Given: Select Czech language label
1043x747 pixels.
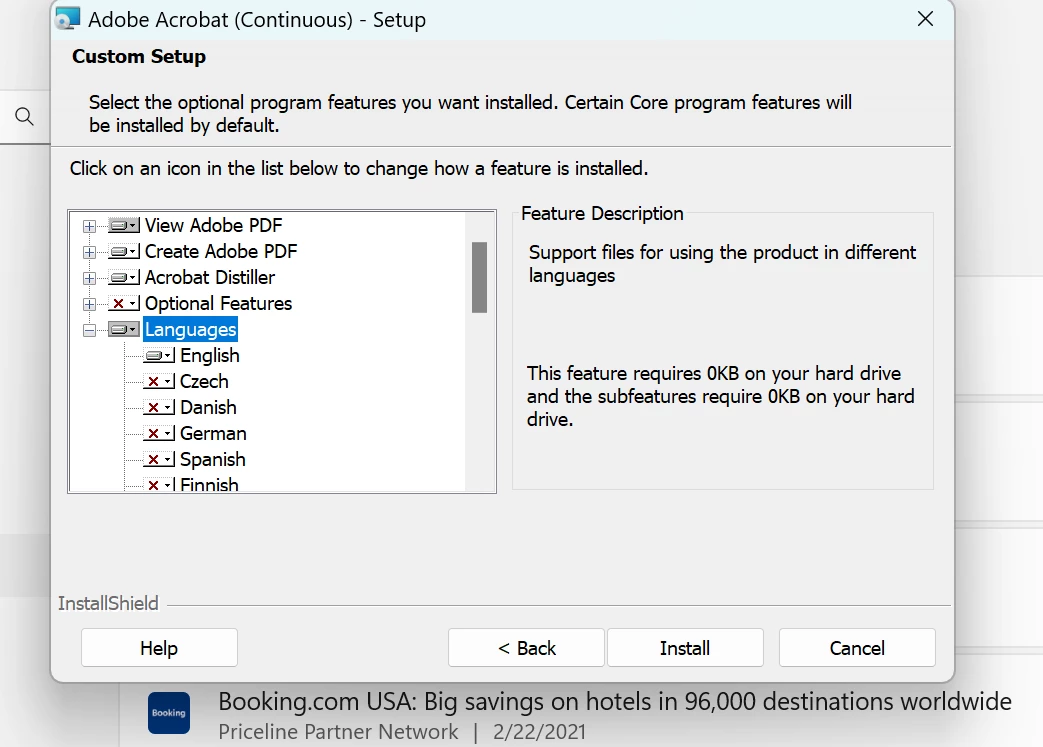Looking at the screenshot, I should (x=204, y=381).
